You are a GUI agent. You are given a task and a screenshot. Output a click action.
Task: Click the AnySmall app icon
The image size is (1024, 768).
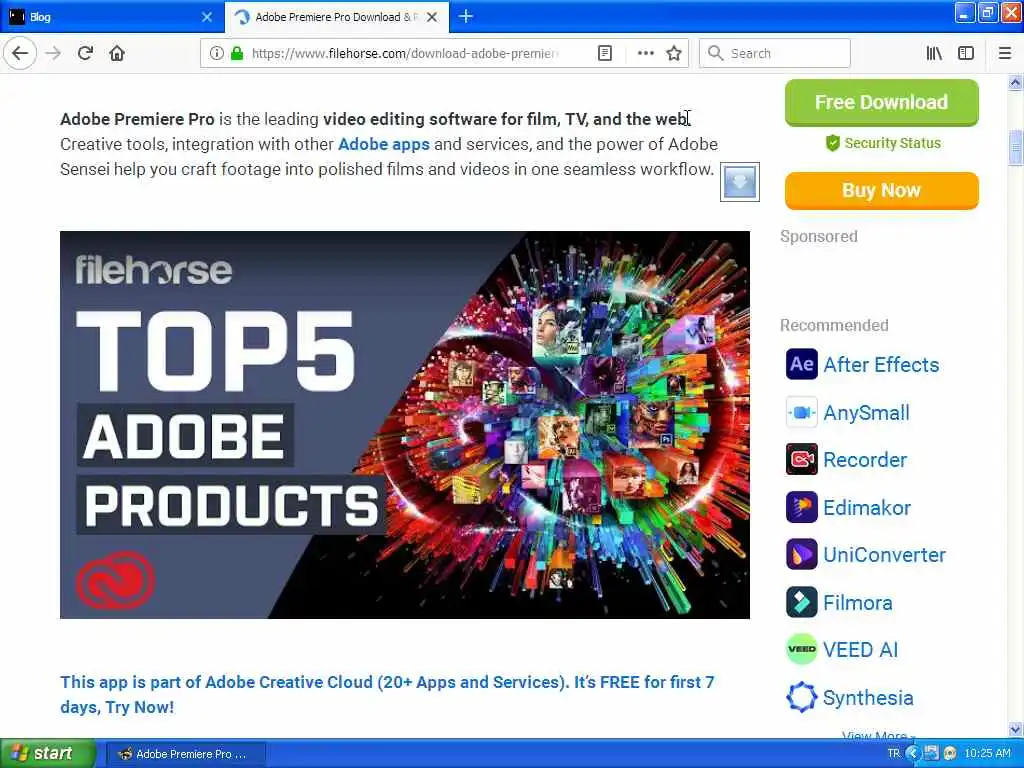pyautogui.click(x=801, y=412)
